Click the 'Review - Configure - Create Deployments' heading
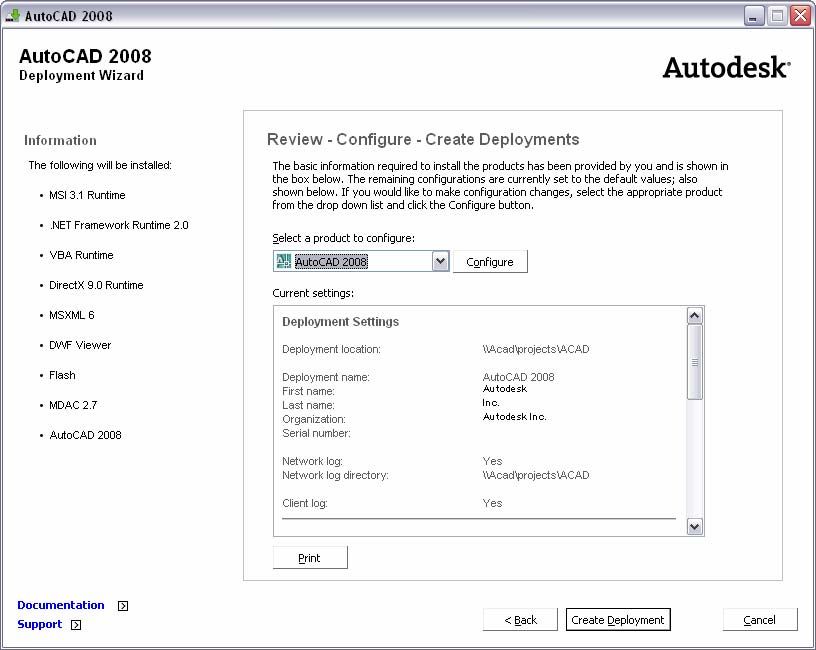The image size is (816, 650). (423, 139)
